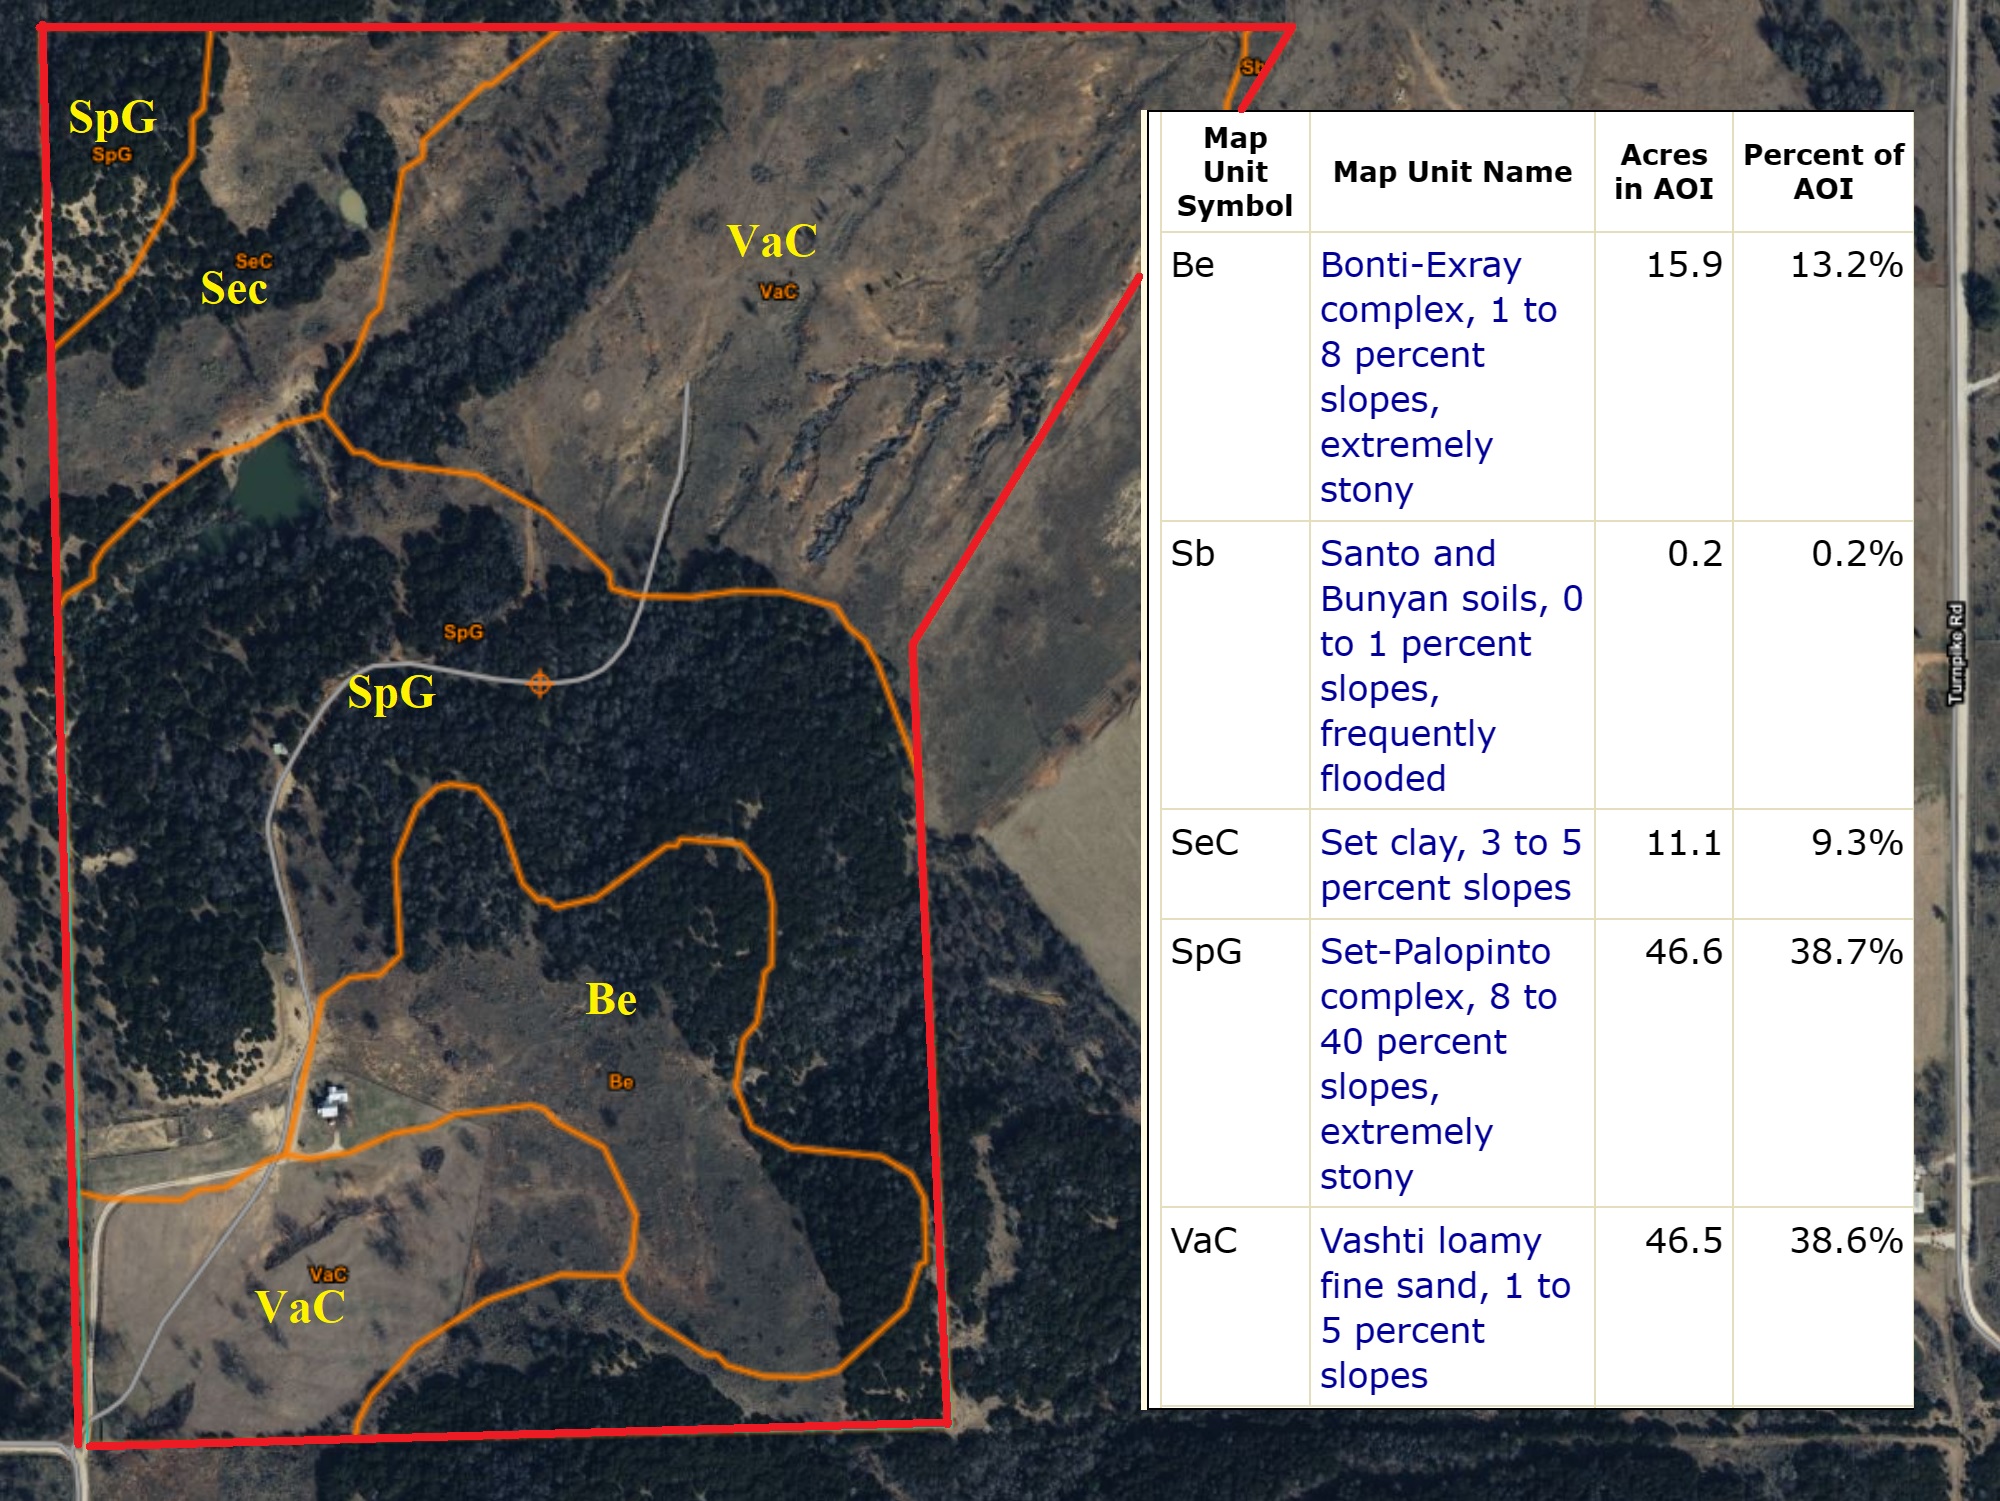Screen dimensions: 2000x1501
Task: Select the yellow VaC label at the bottom-left
Action: (x=300, y=1307)
